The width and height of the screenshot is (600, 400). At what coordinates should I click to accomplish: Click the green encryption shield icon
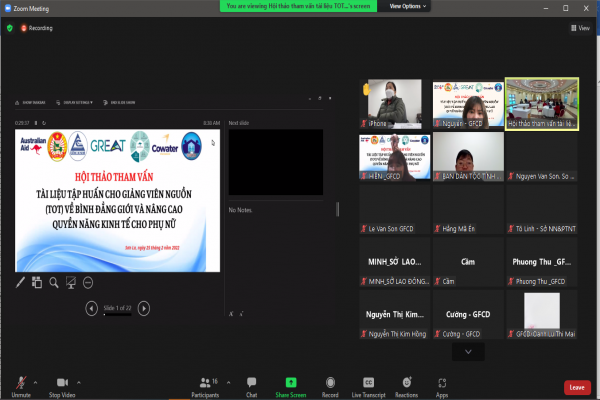pos(10,28)
